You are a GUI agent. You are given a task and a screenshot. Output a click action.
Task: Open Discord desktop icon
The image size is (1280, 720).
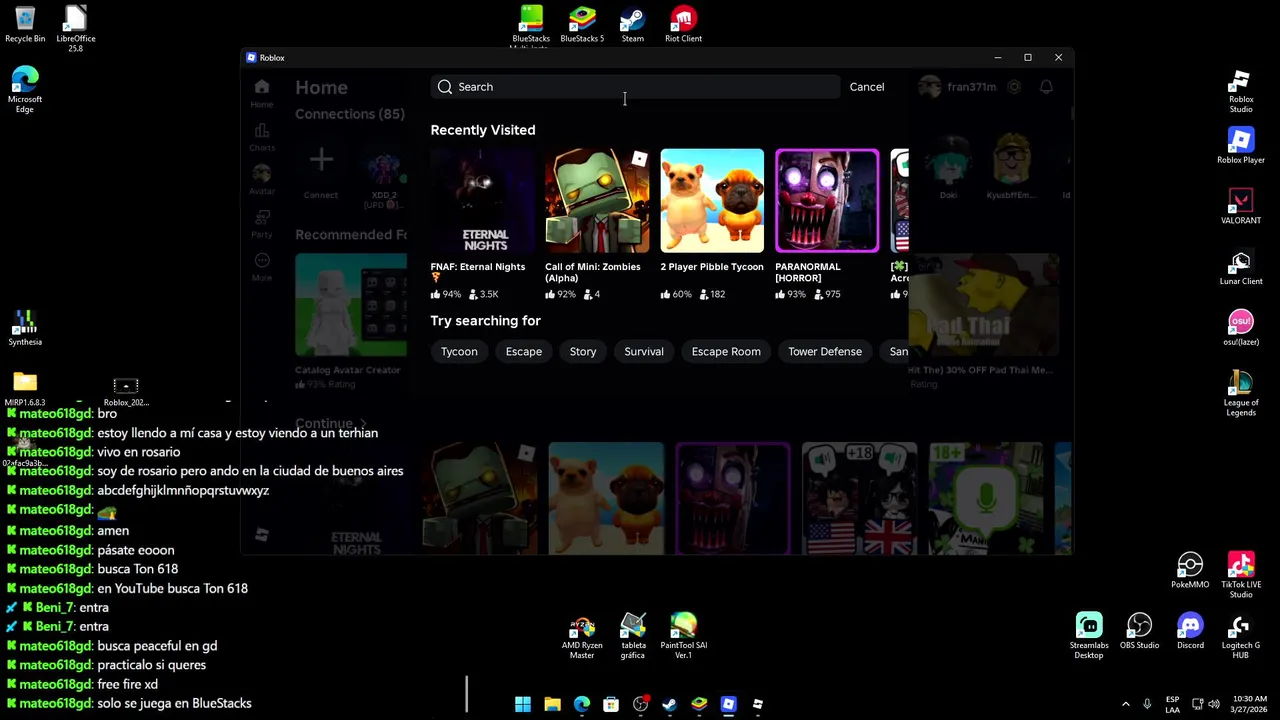[1190, 631]
